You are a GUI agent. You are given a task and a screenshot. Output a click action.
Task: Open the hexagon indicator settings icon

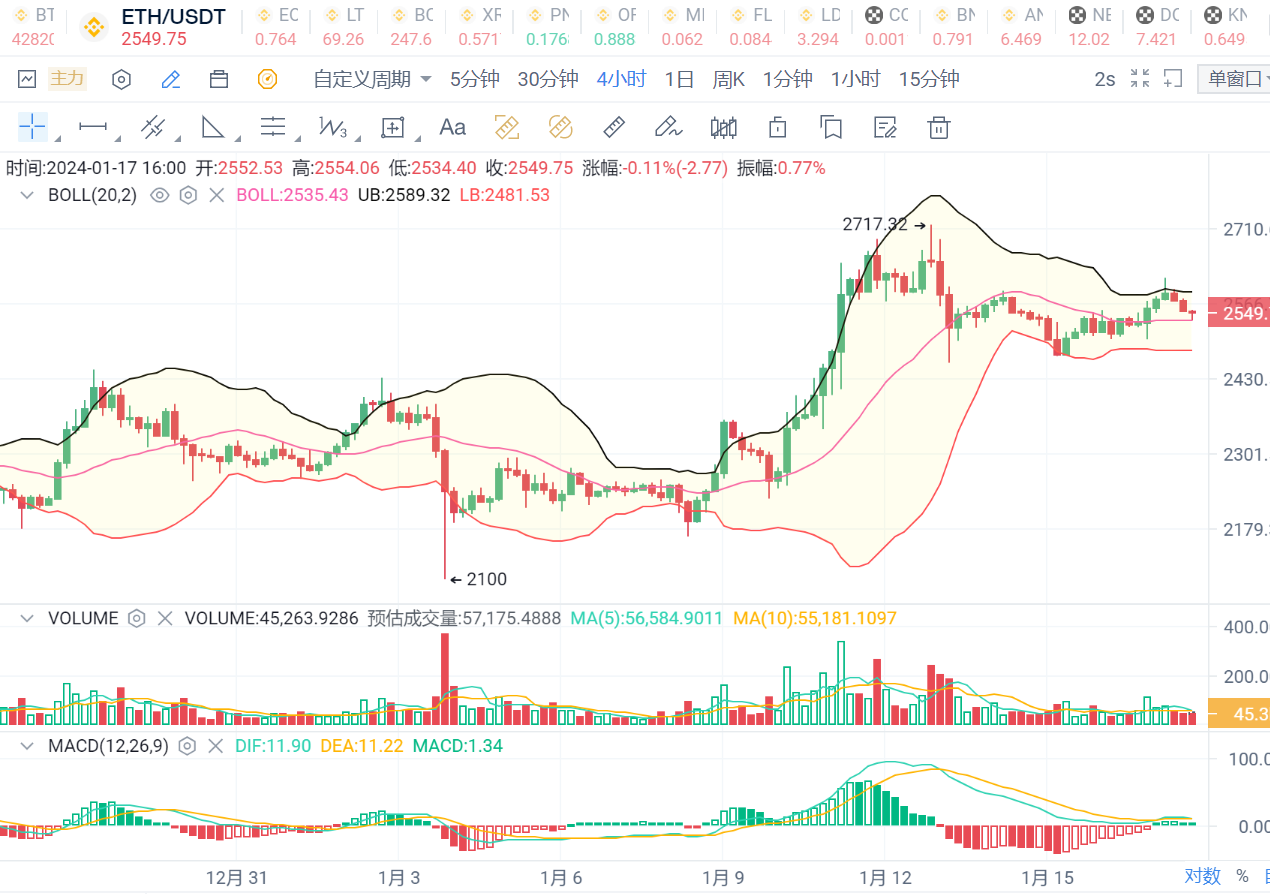[122, 79]
